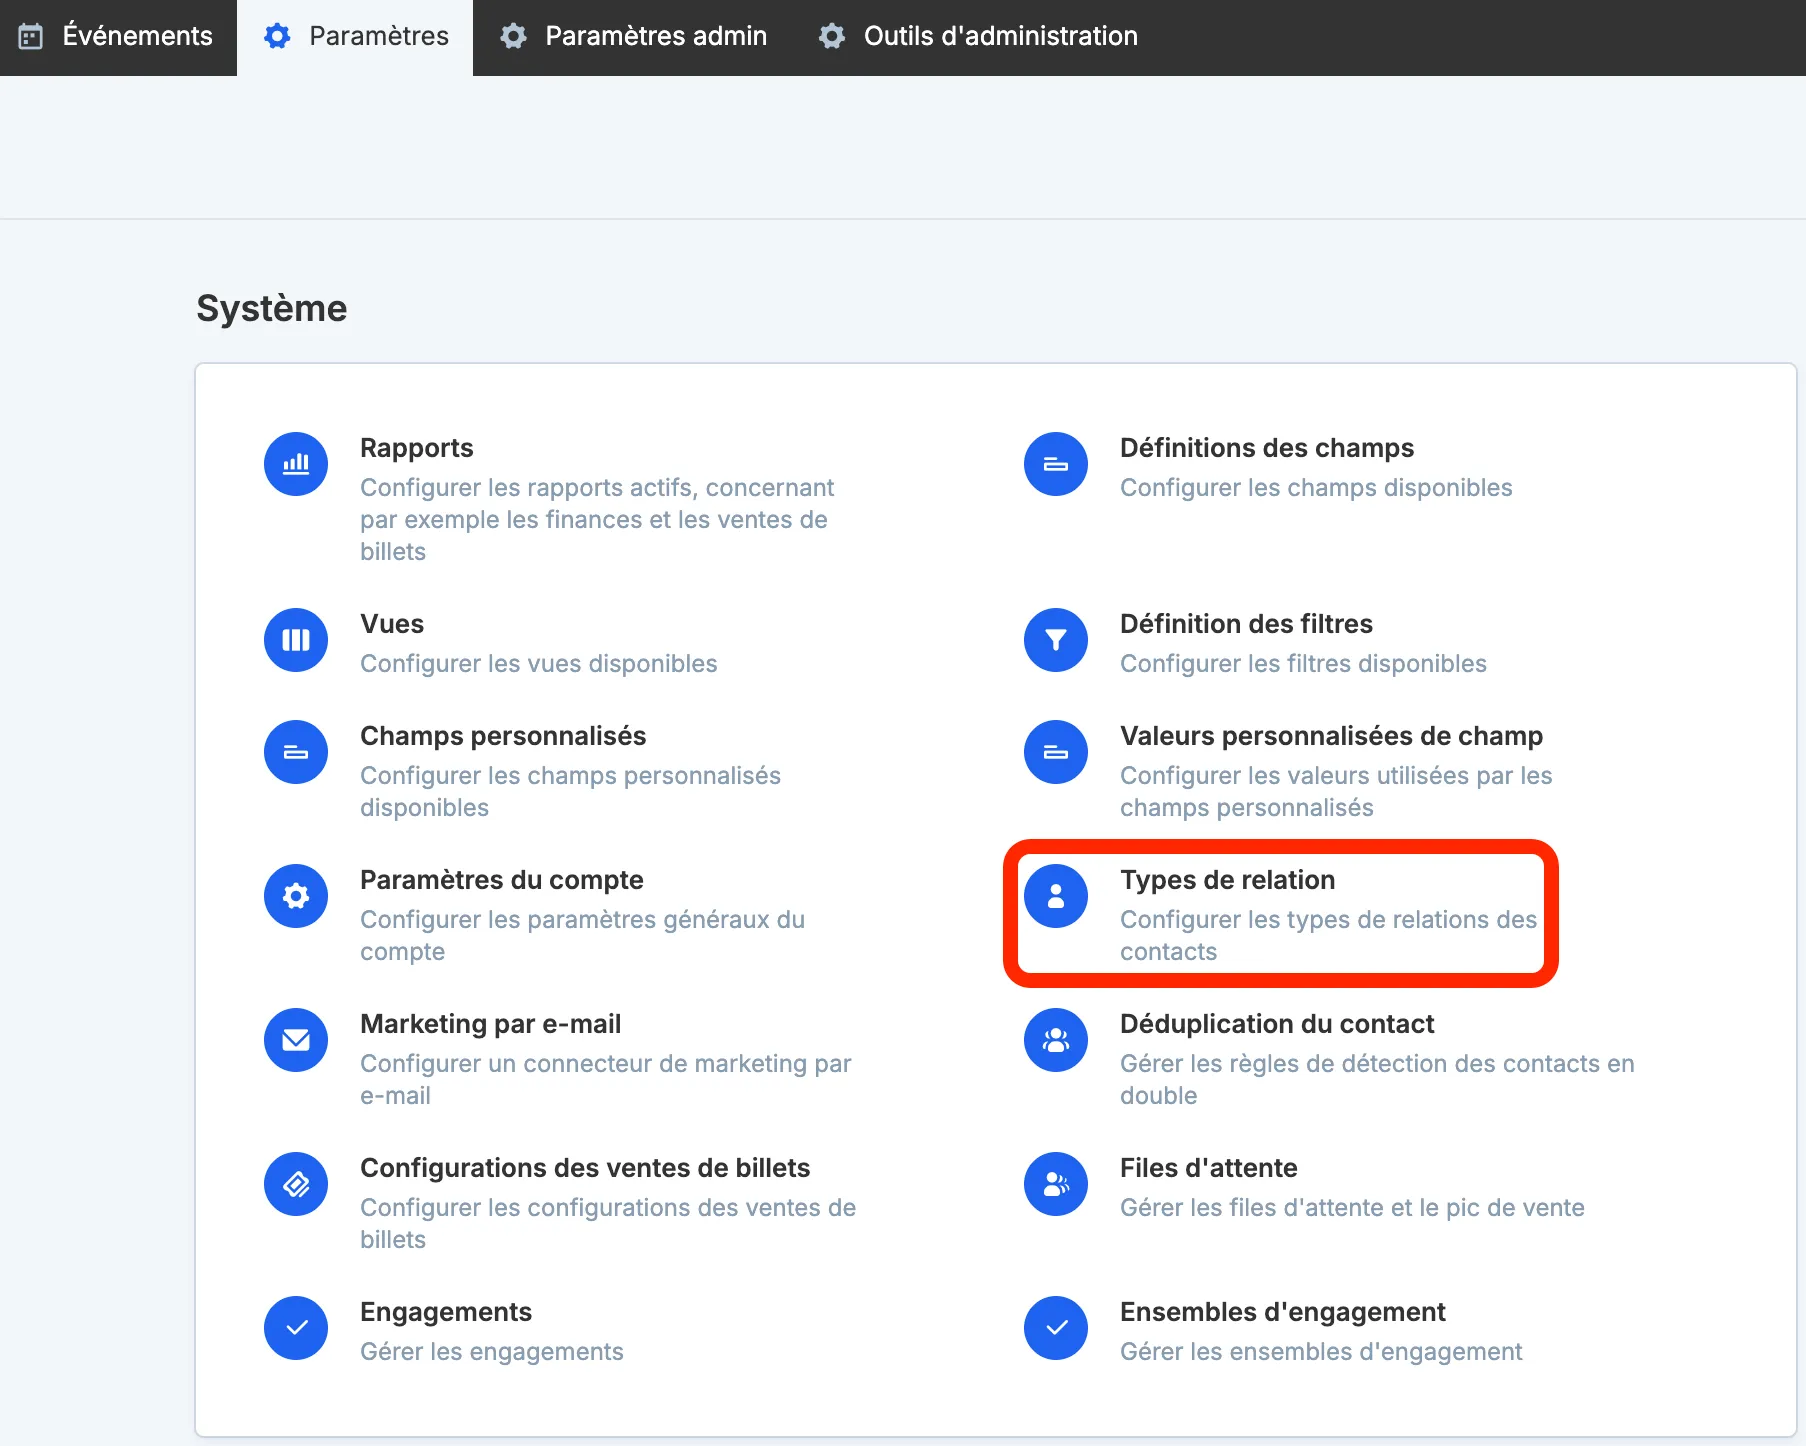Click the 'Système' section heading
Screen dimensions: 1806x1446
coord(272,308)
